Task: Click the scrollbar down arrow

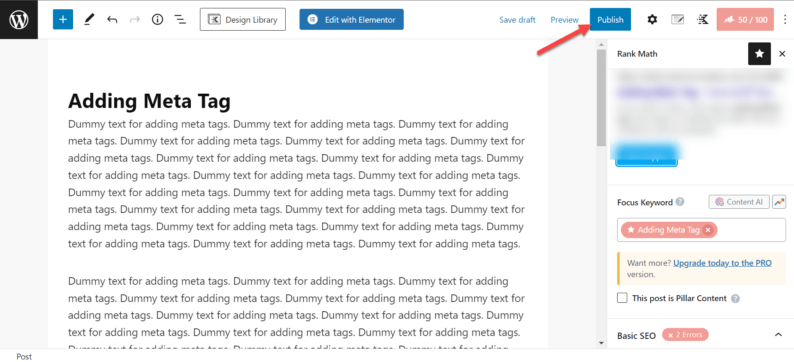Action: (601, 343)
